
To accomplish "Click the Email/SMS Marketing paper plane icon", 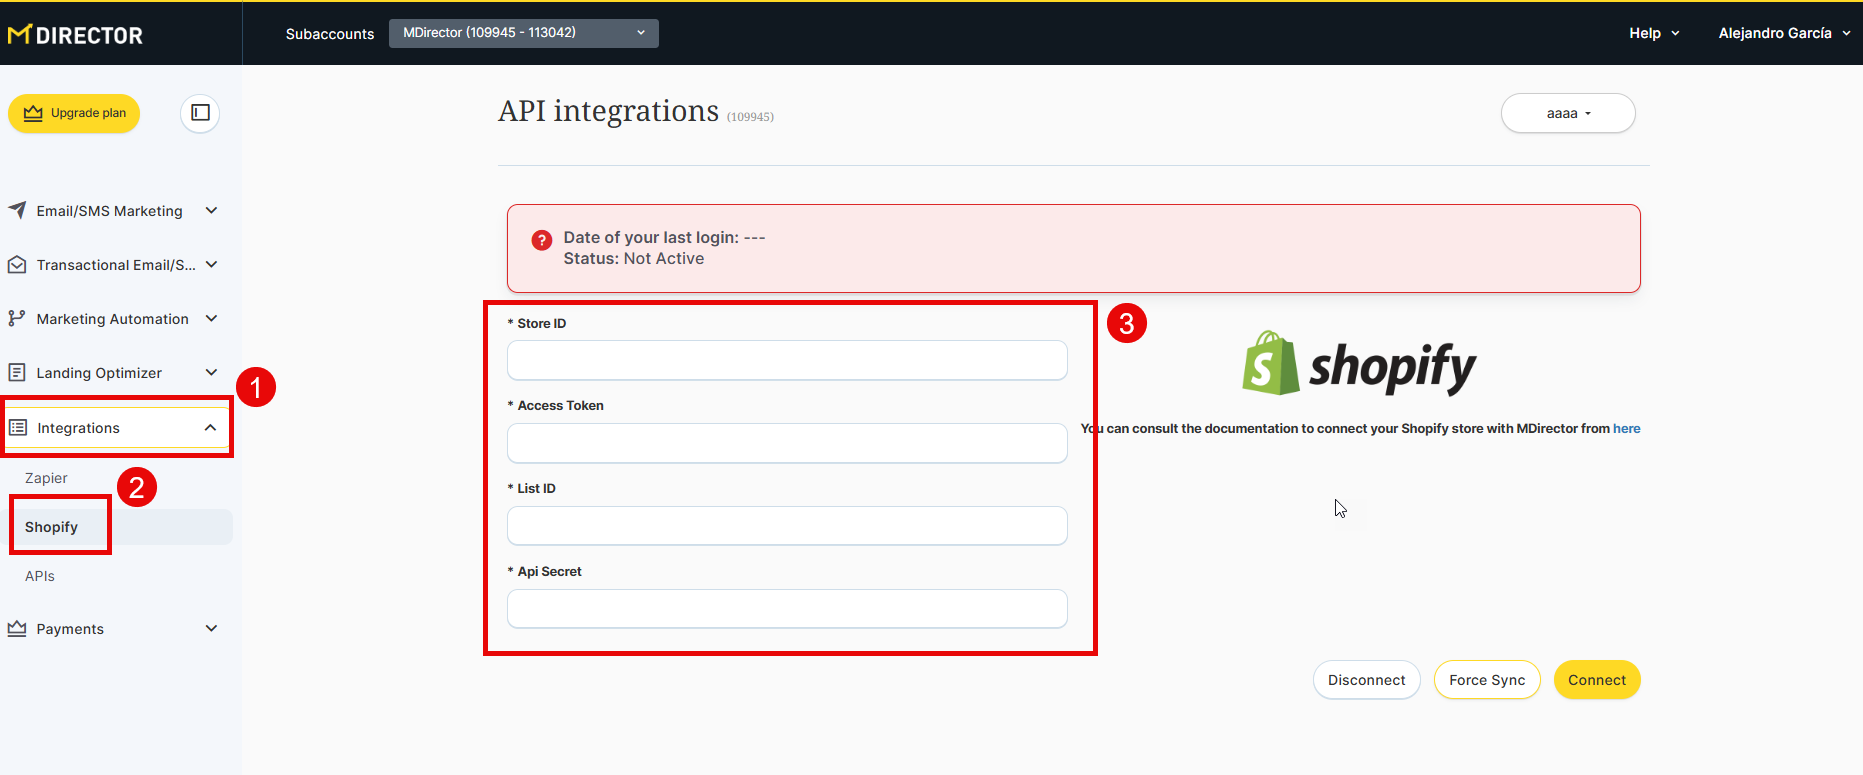I will [x=17, y=210].
